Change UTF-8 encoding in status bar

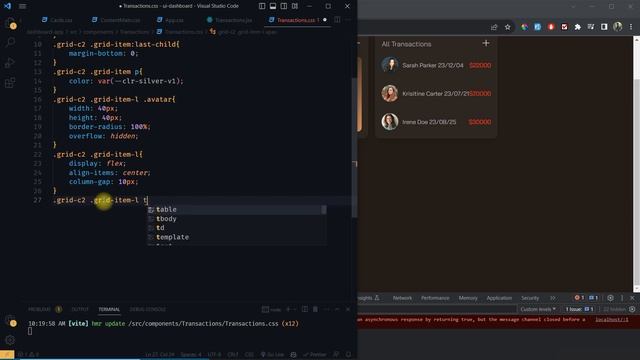(x=214, y=355)
